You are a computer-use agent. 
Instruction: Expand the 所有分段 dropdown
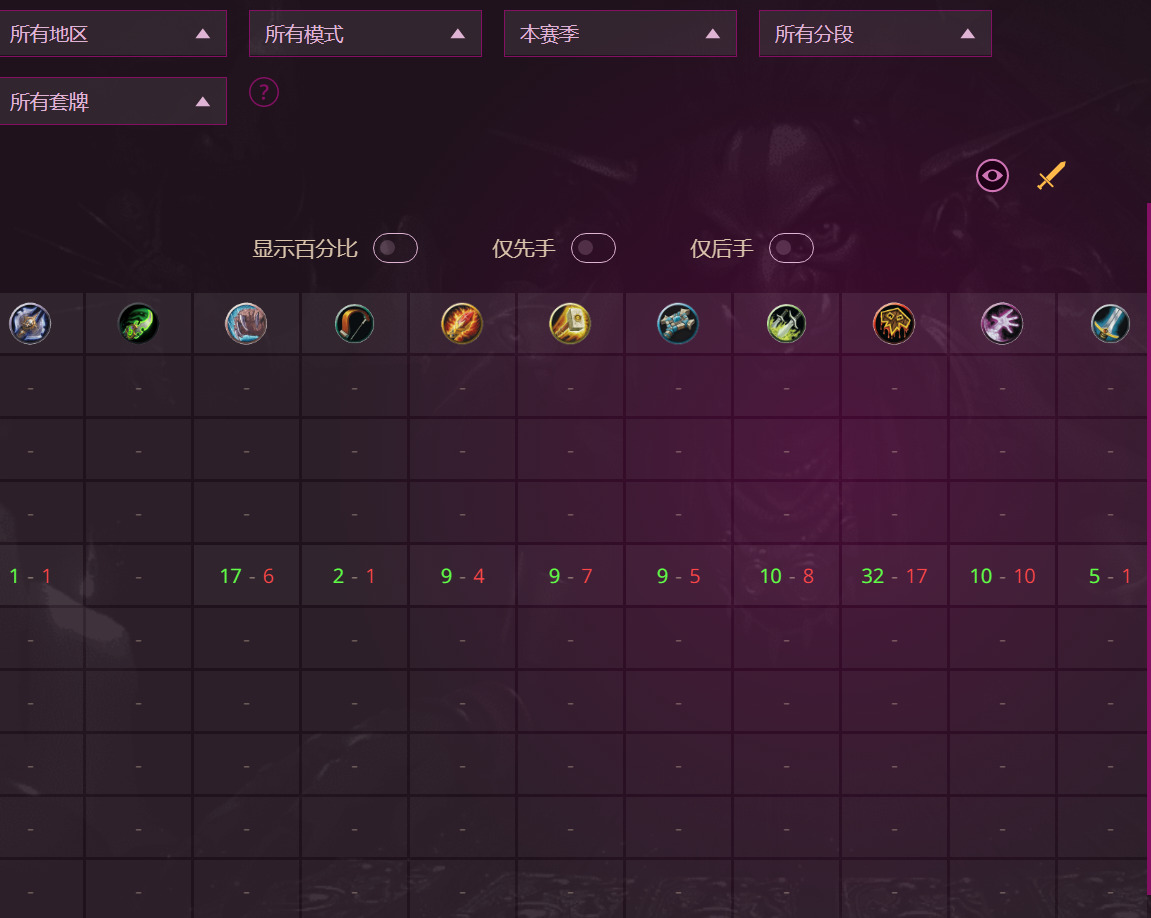coord(875,34)
